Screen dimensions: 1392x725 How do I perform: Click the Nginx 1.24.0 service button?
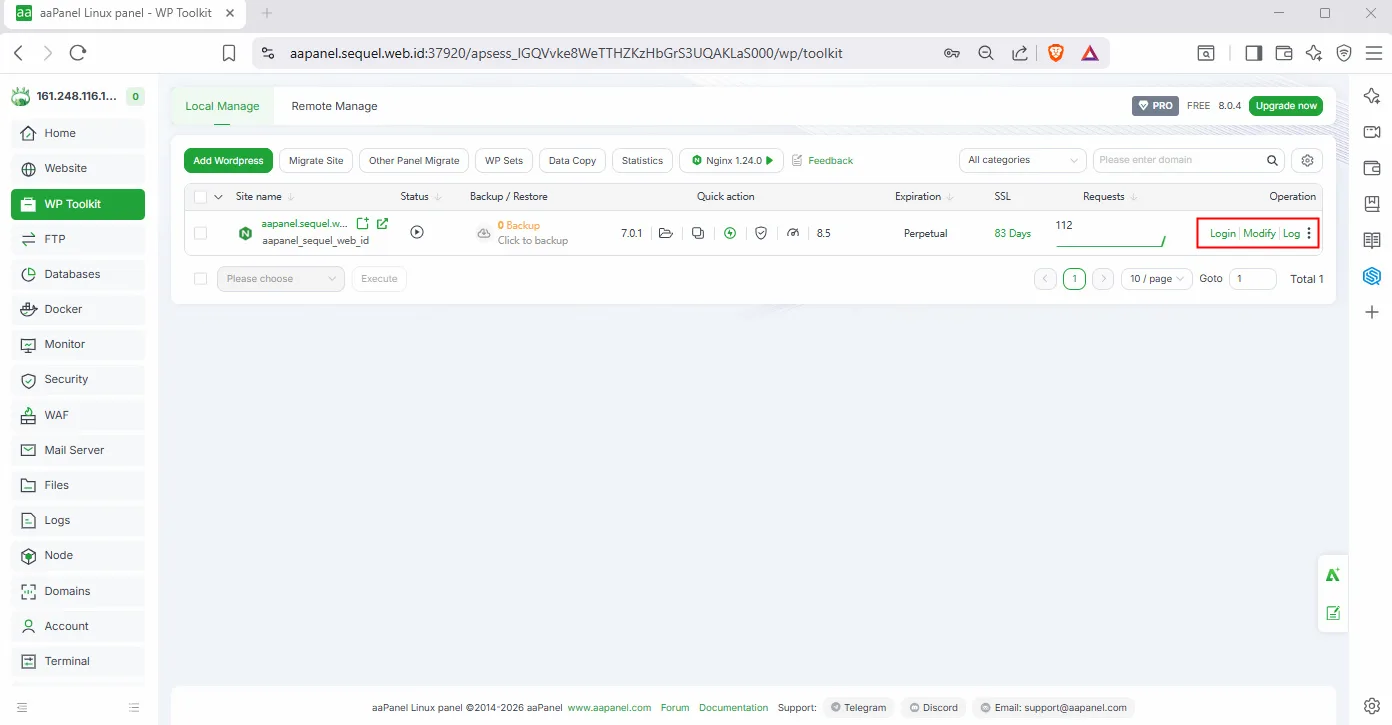[731, 160]
